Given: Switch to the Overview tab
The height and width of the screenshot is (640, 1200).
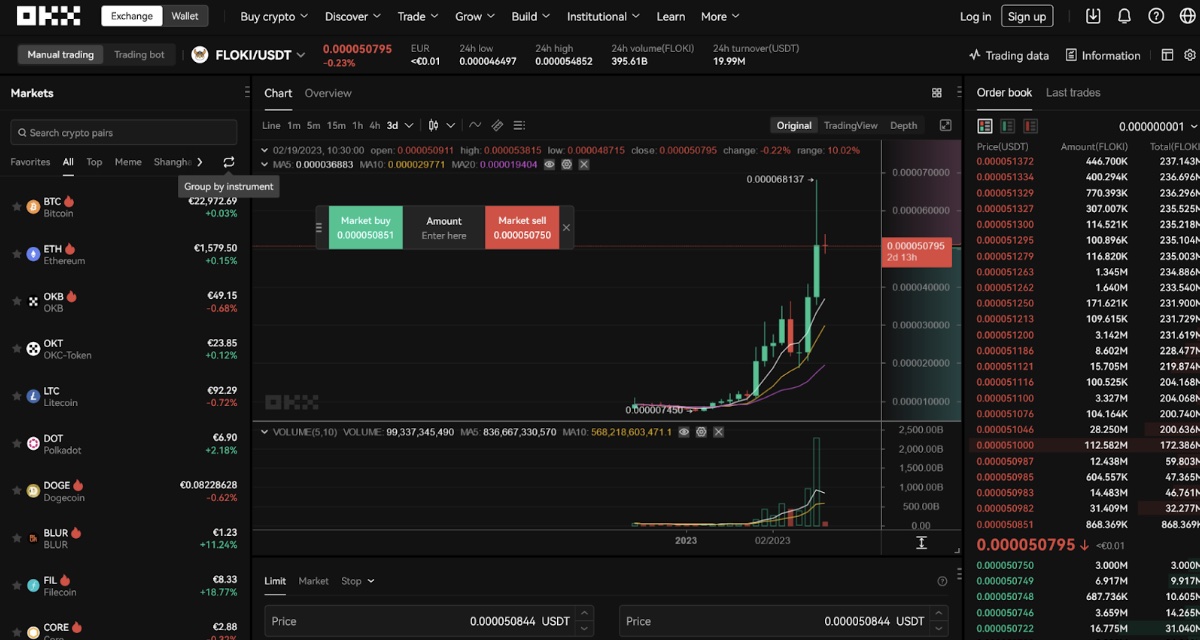Looking at the screenshot, I should coord(328,93).
